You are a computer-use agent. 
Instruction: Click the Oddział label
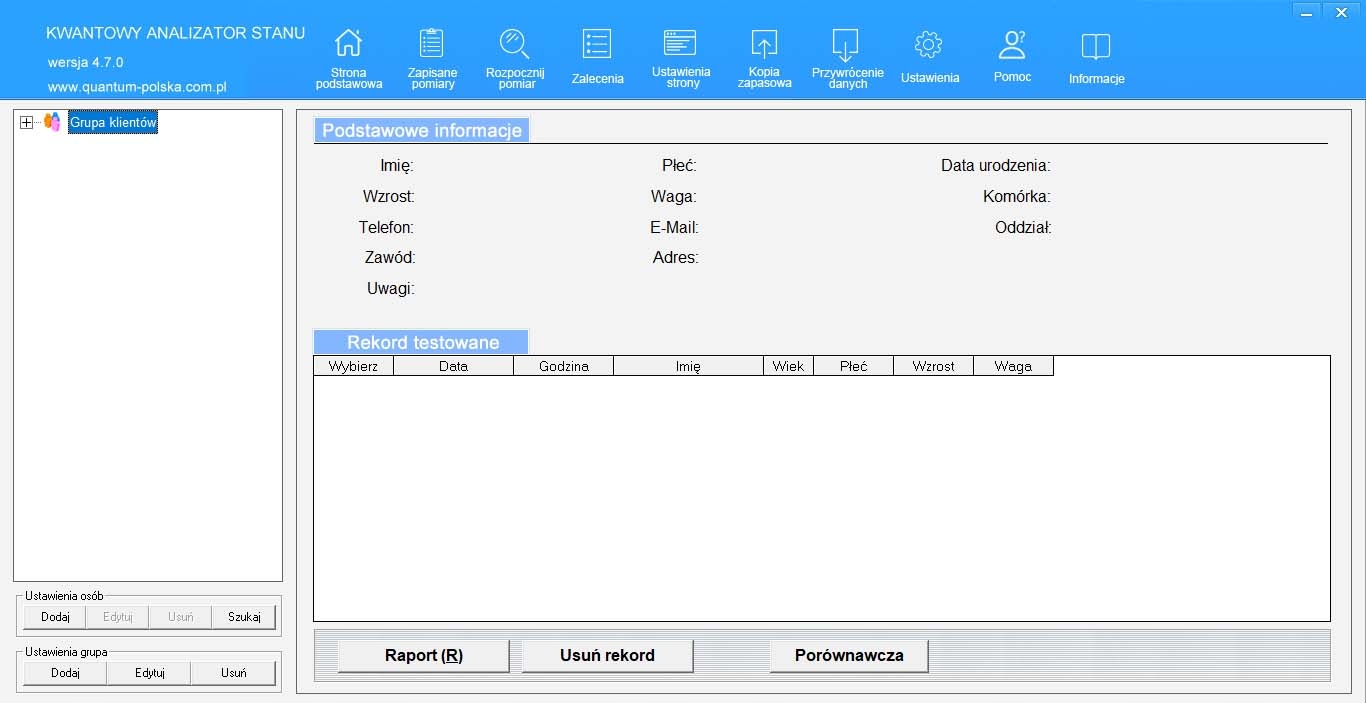[x=1023, y=228]
